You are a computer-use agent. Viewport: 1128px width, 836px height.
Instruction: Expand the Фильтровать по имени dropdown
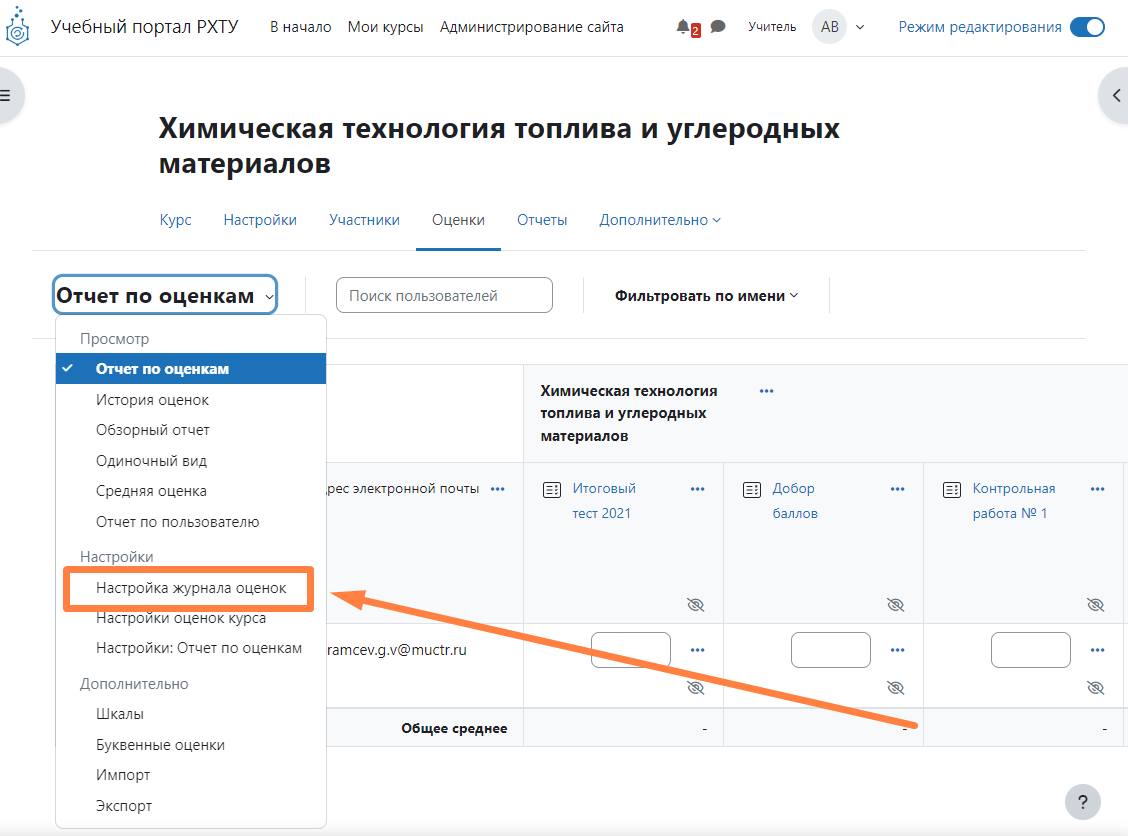point(706,295)
